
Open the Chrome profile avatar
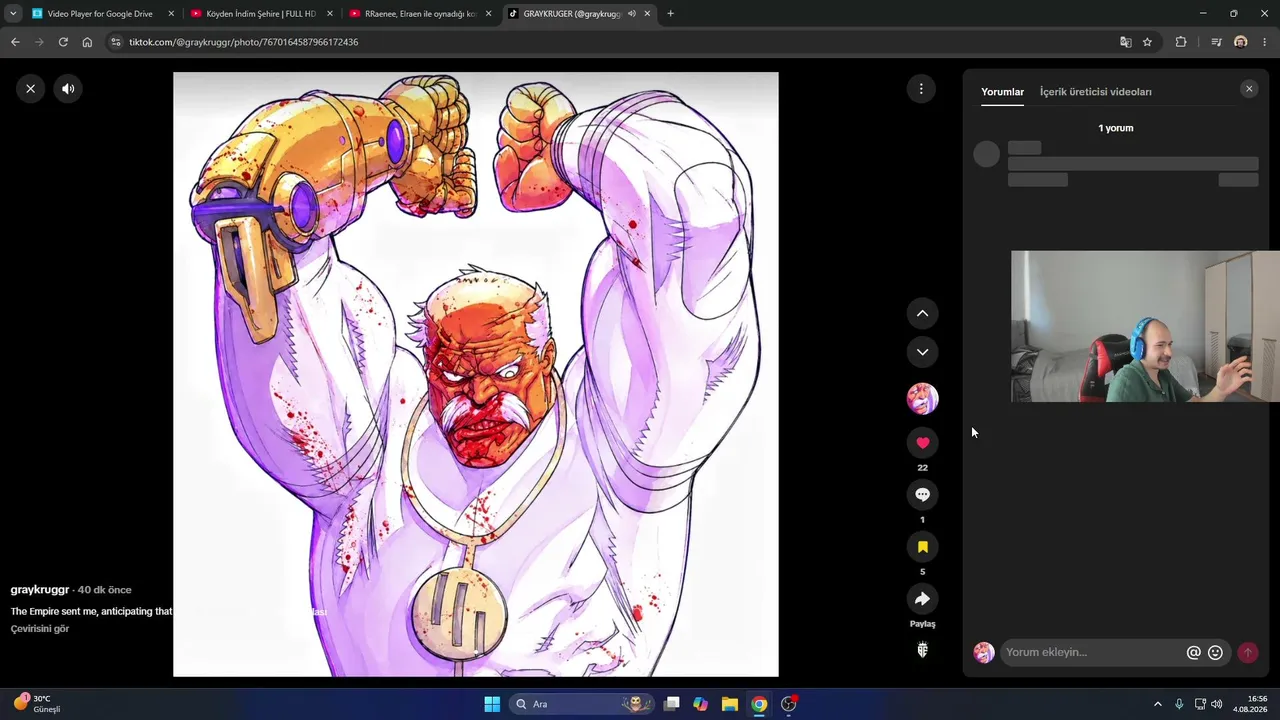coord(1241,42)
